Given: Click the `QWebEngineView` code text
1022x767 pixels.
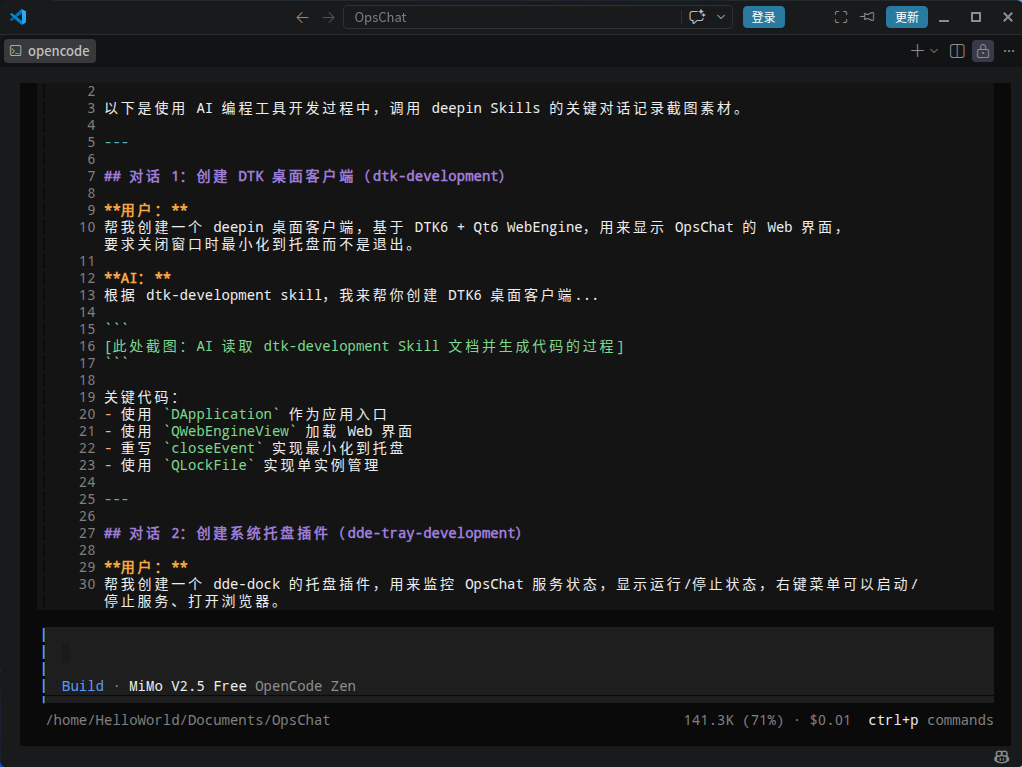Looking at the screenshot, I should click(x=230, y=431).
